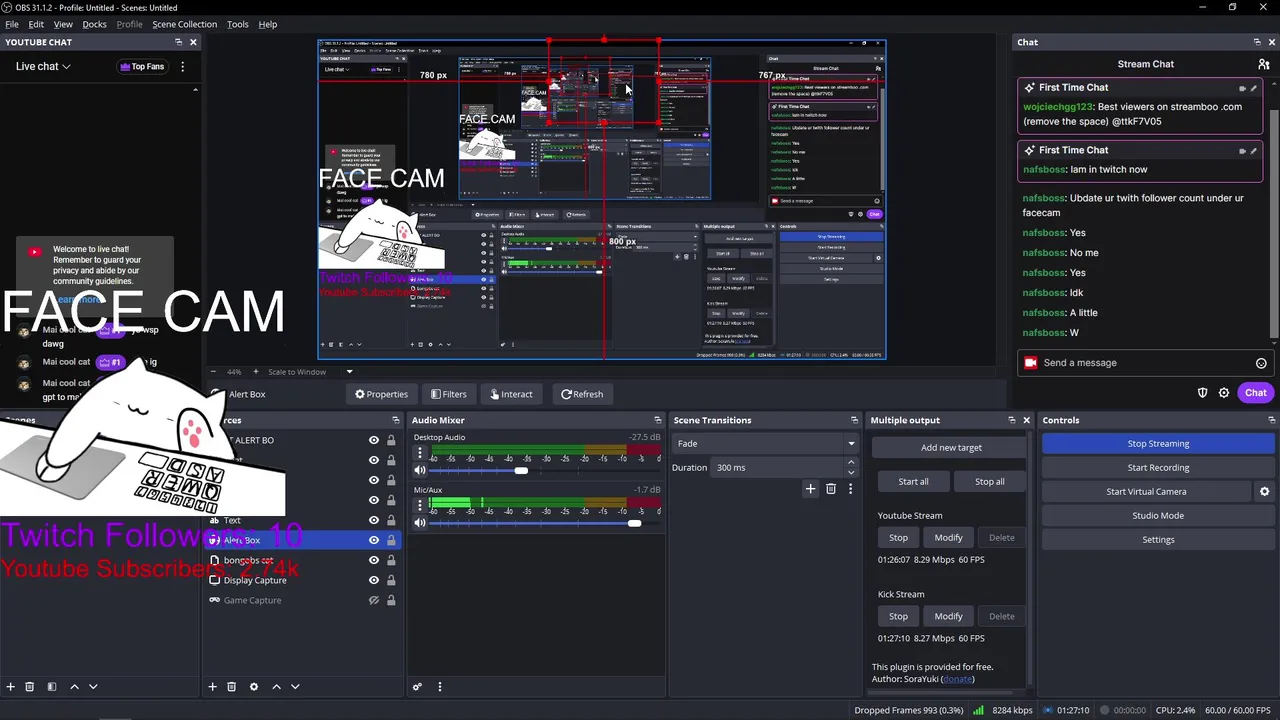Enable Studio Mode button
The height and width of the screenshot is (720, 1280).
1158,516
